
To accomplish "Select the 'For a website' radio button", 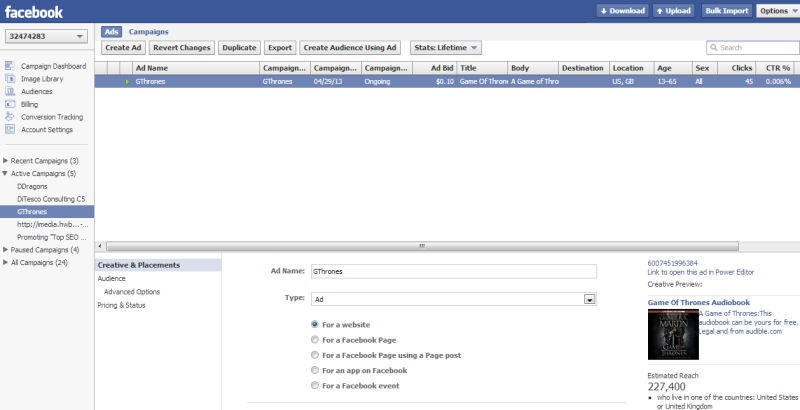I will [315, 324].
